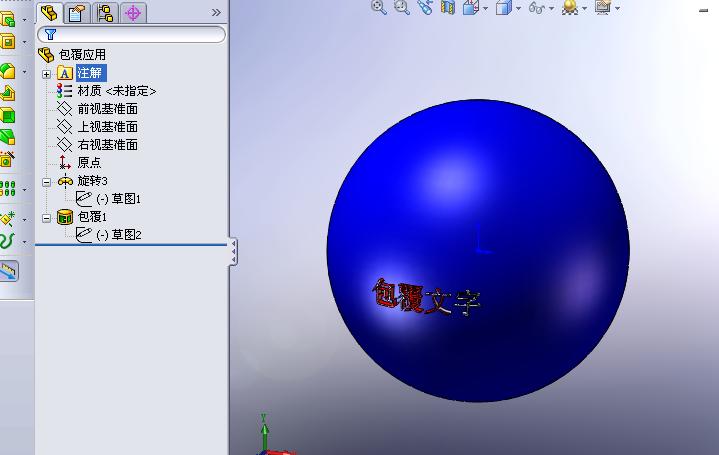The width and height of the screenshot is (719, 455).
Task: Open the Linear Pattern dropdown arrow
Action: [x=24, y=189]
